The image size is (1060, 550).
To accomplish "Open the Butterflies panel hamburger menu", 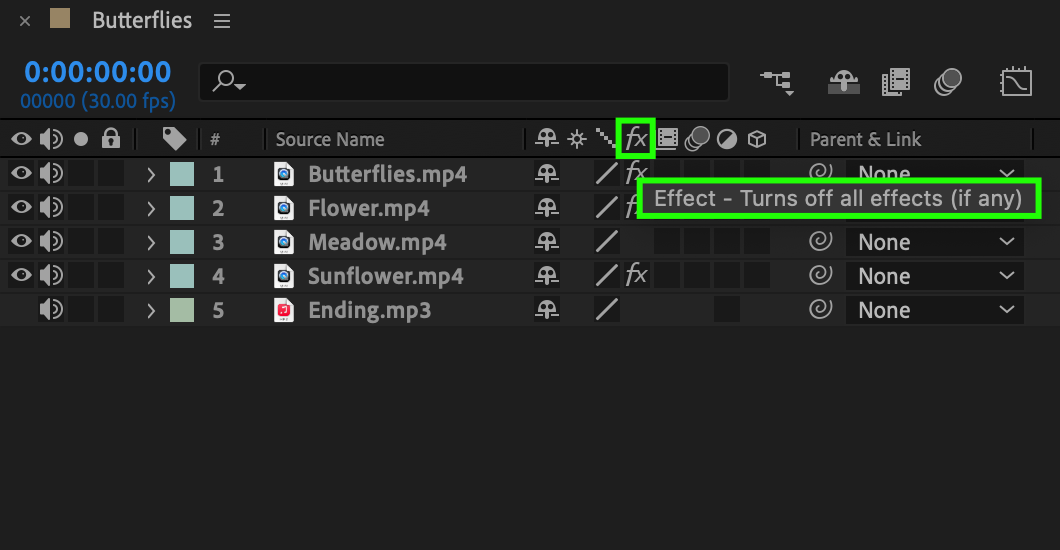I will tap(222, 21).
